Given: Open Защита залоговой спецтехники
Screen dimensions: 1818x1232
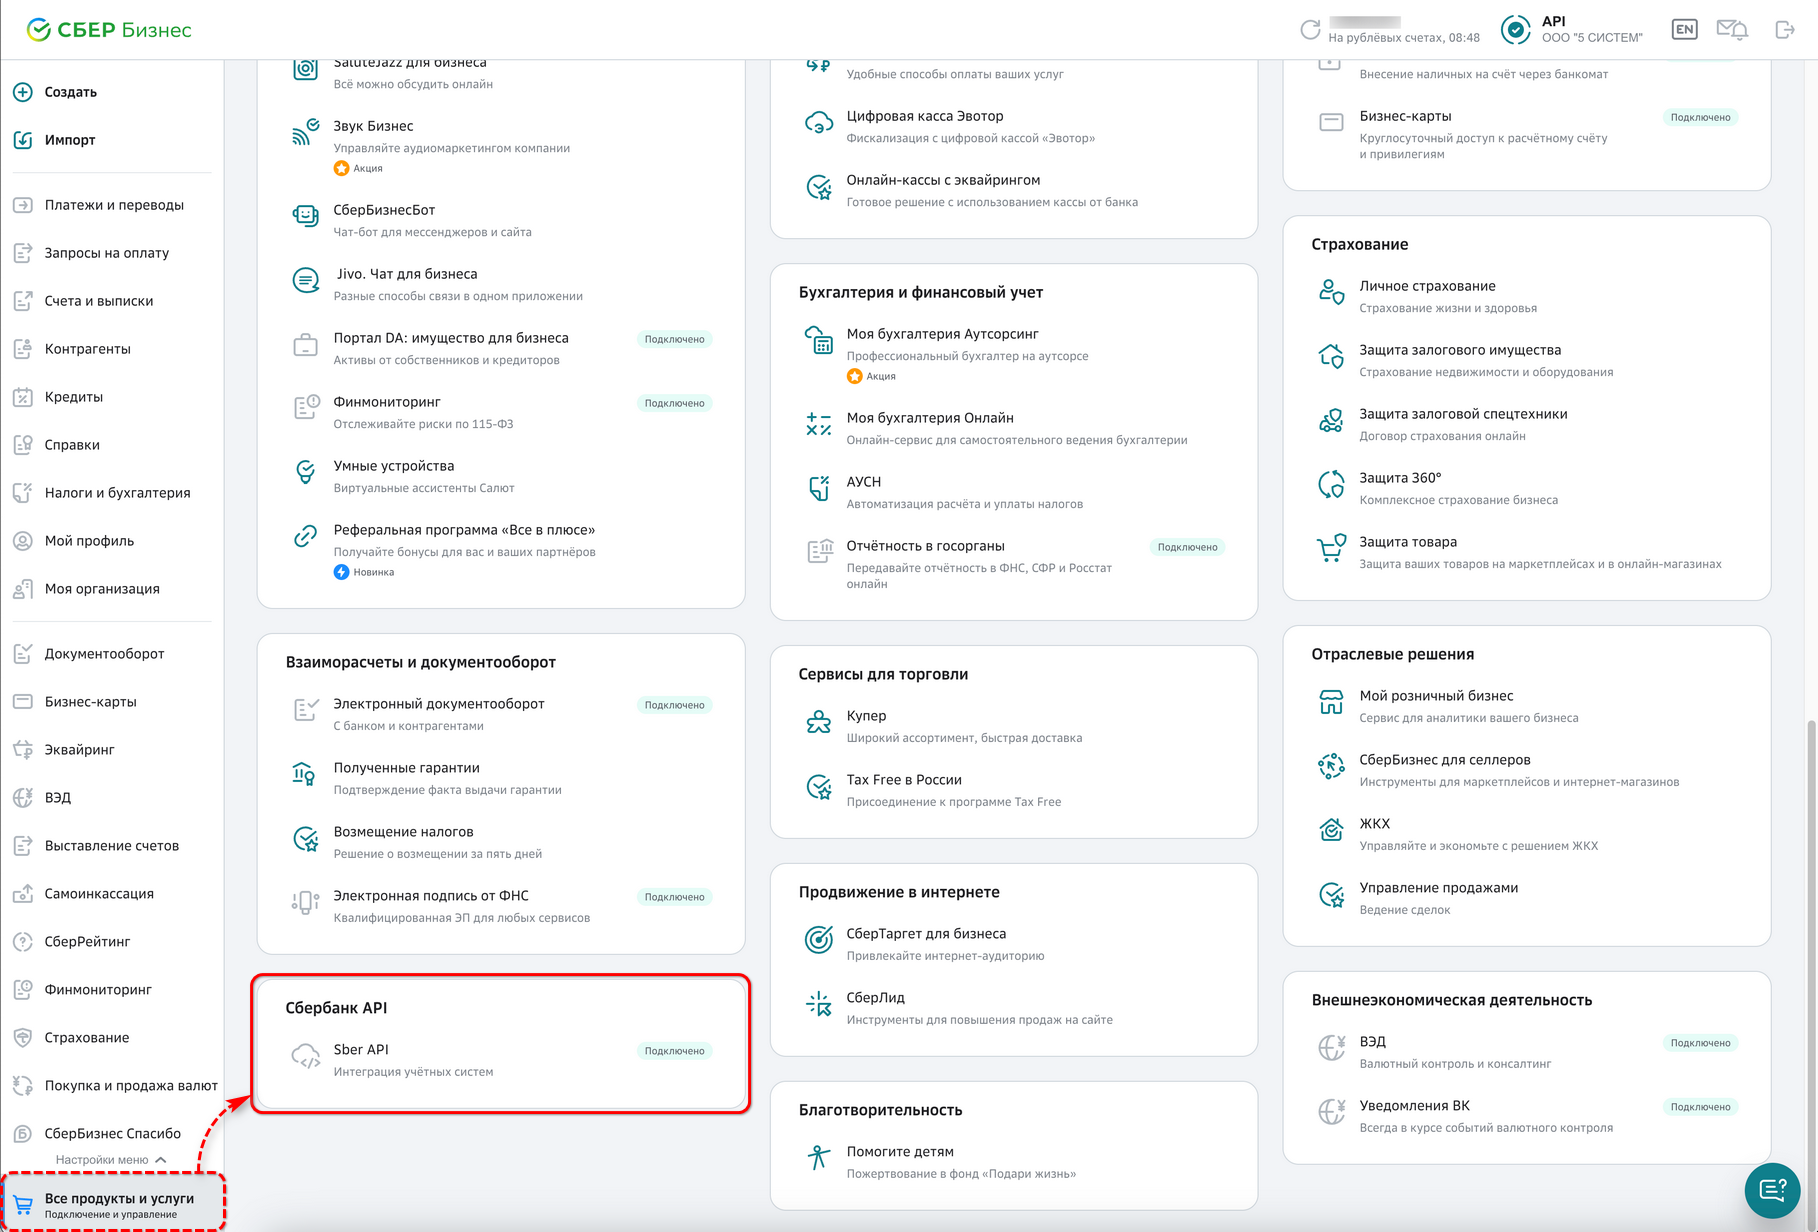Looking at the screenshot, I should [x=1527, y=424].
